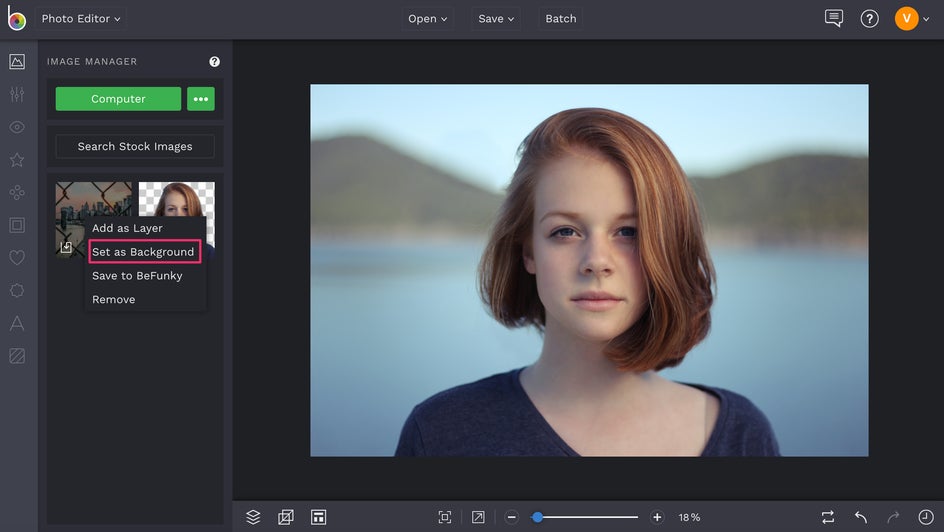Select the Text tool icon
Image resolution: width=944 pixels, height=532 pixels.
coord(17,323)
